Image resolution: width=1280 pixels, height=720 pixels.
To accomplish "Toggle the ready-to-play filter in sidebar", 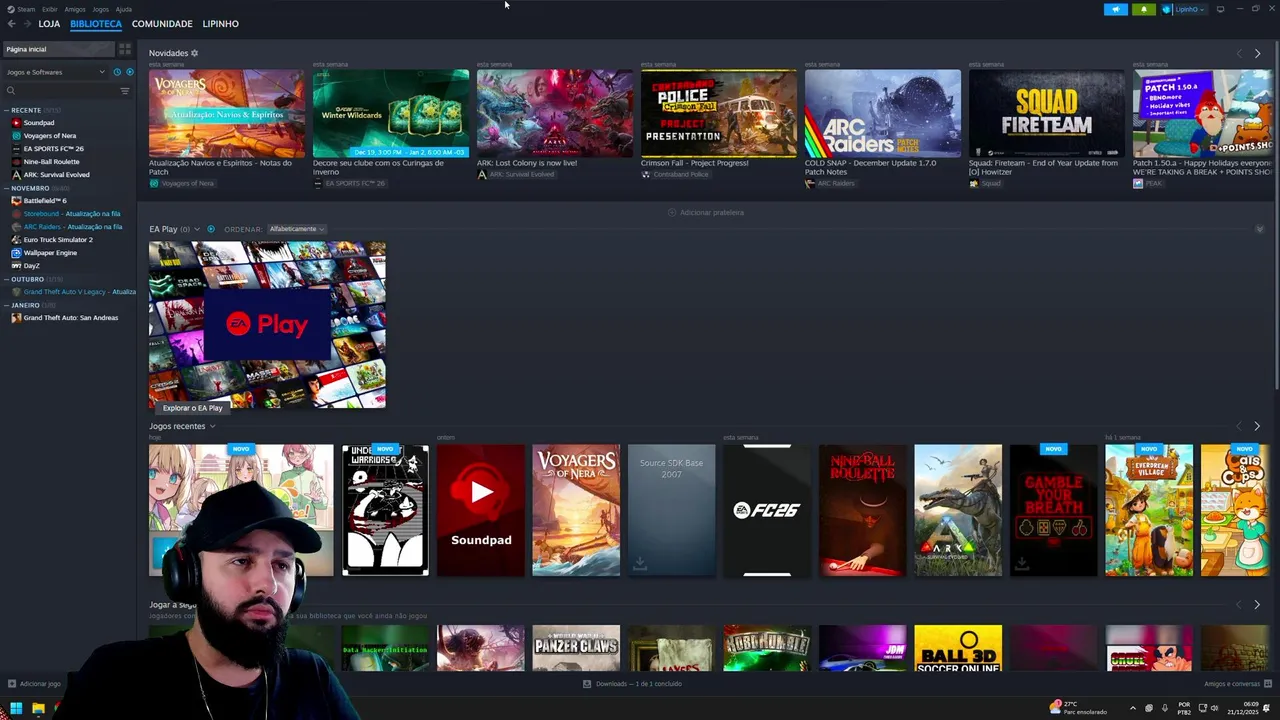I will coord(129,72).
